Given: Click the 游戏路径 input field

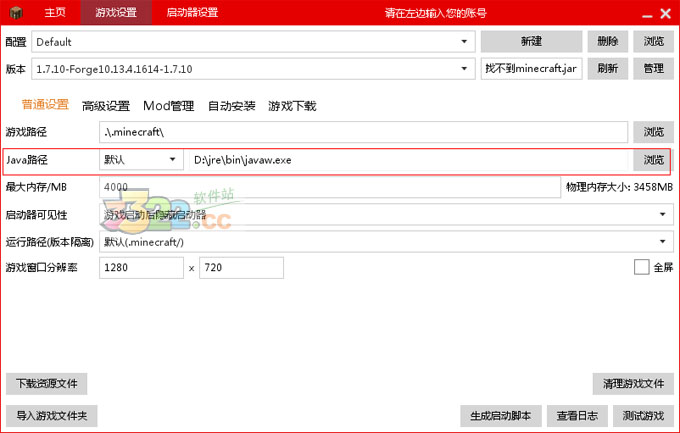Looking at the screenshot, I should click(363, 132).
